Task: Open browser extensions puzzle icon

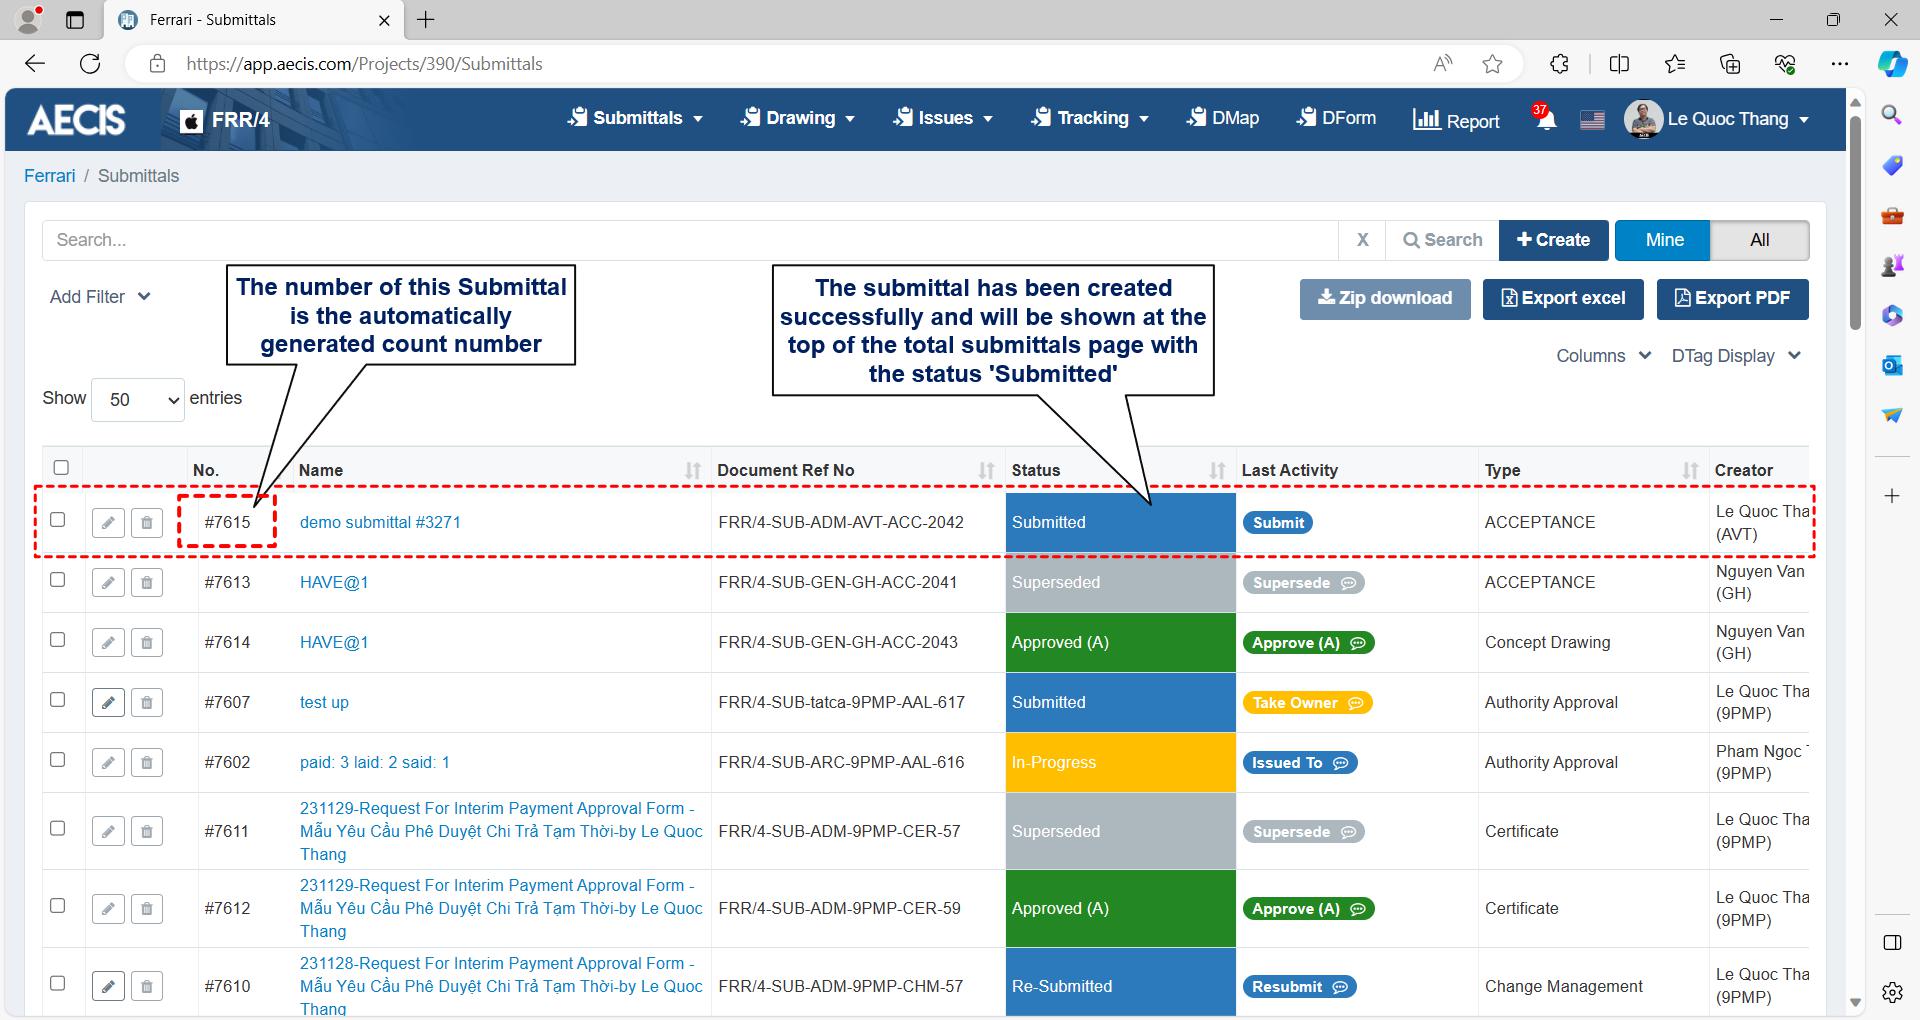Action: coord(1559,64)
